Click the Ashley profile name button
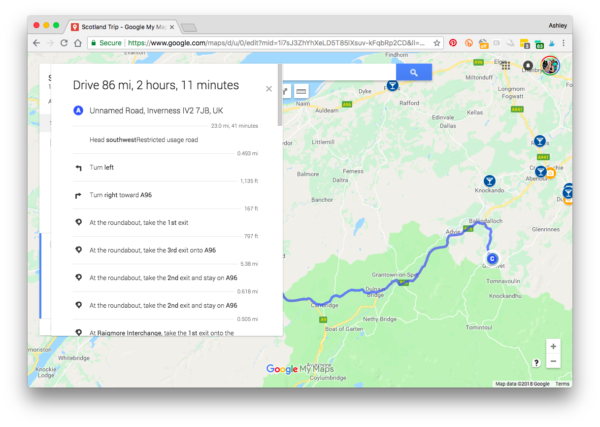The image size is (600, 427). coord(557,26)
